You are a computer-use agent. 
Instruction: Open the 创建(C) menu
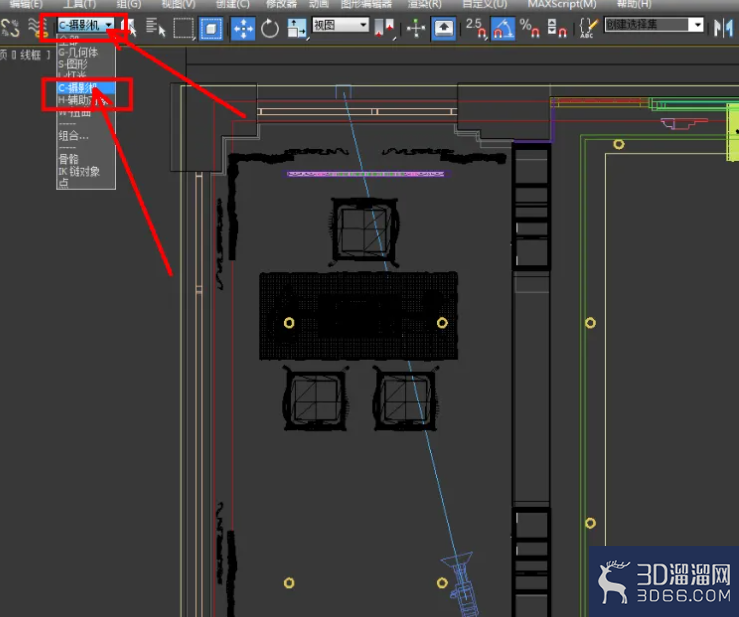[x=232, y=4]
